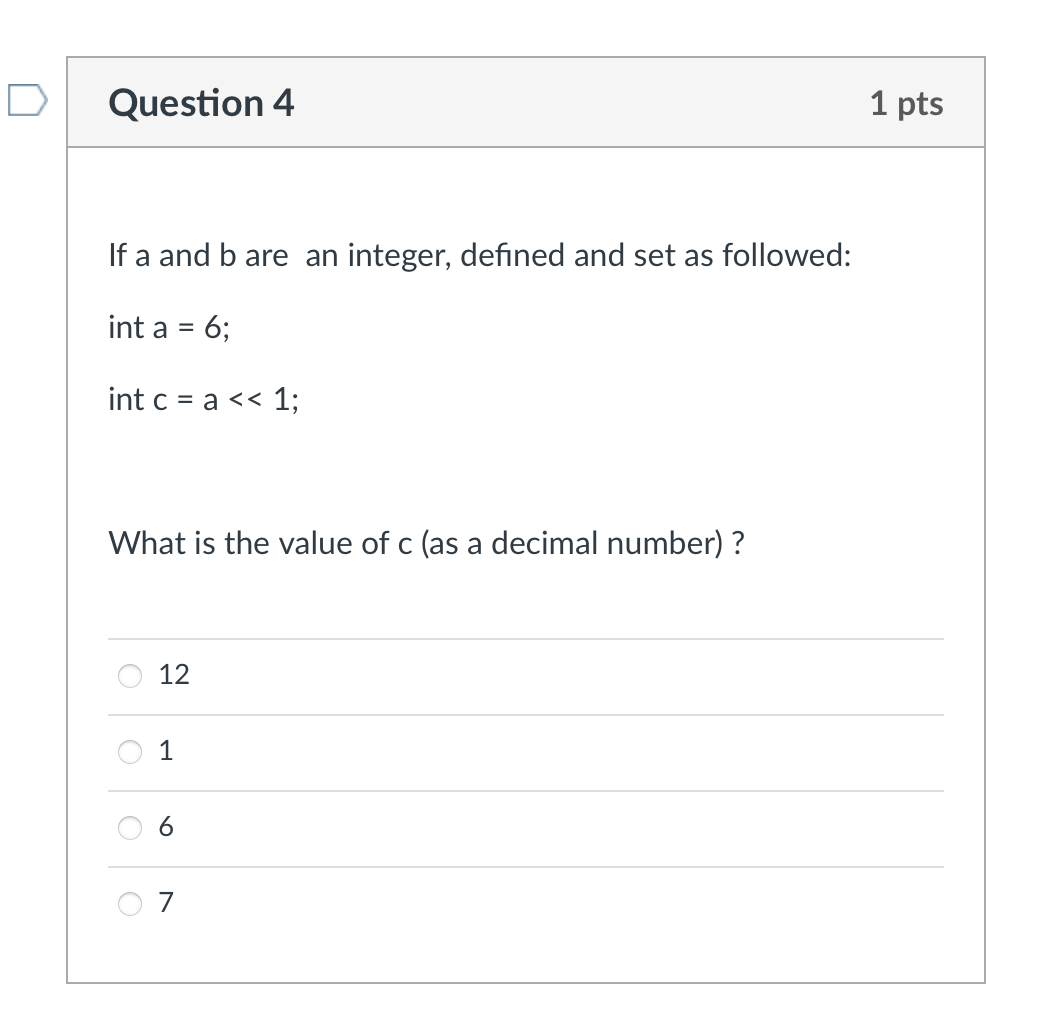This screenshot has height=1014, width=1044.
Task: Click the answer text reading 12
Action: [x=175, y=675]
